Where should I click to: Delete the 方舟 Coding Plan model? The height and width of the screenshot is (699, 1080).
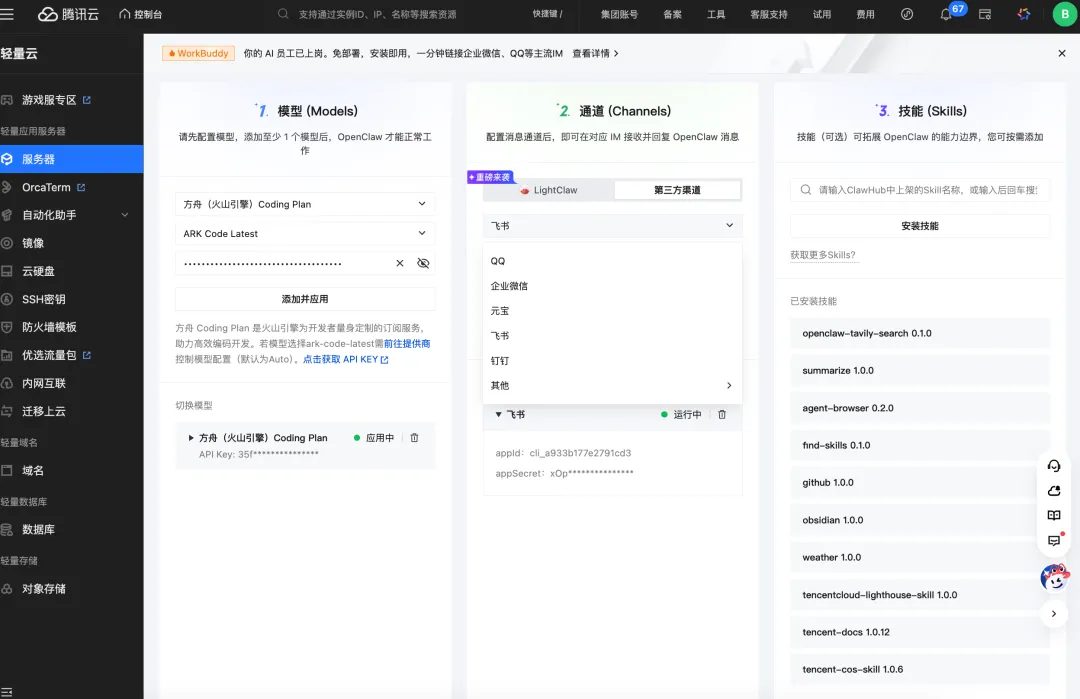pos(414,437)
